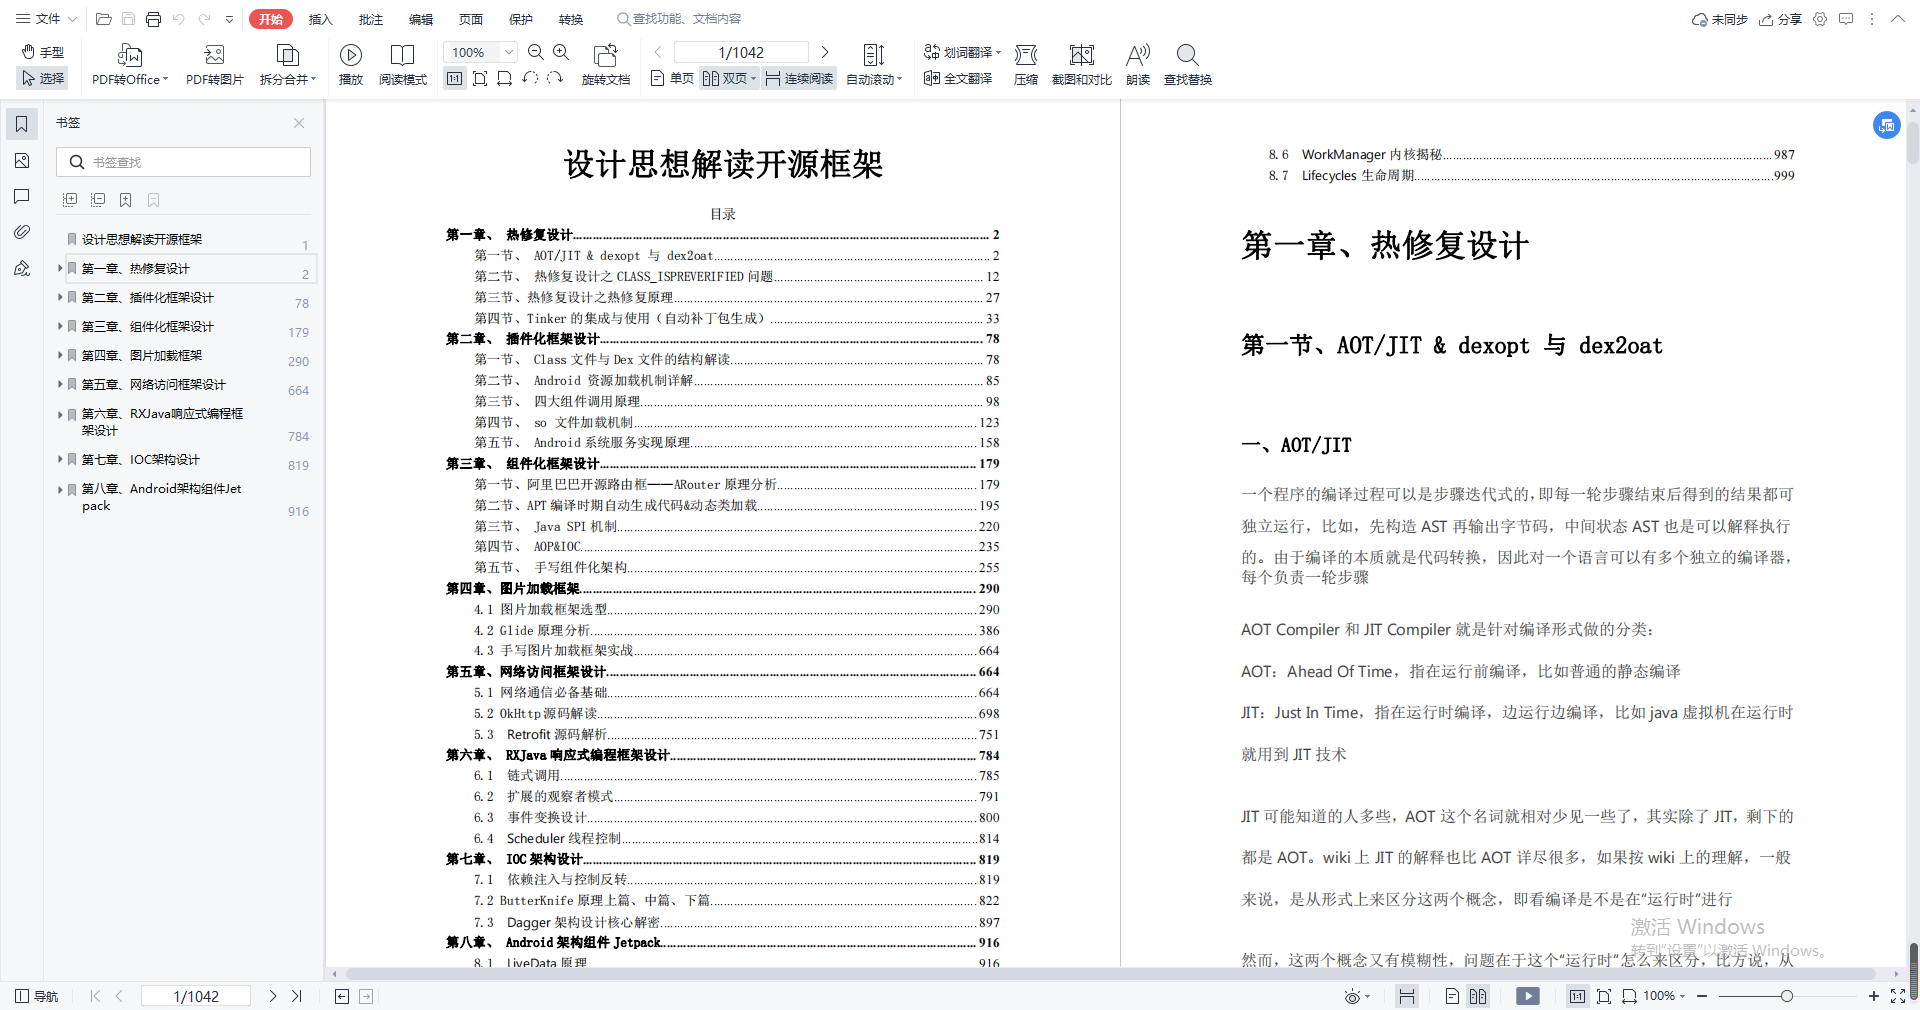This screenshot has height=1010, width=1920.
Task: Activate the Select tool (选择)
Action: click(x=43, y=78)
